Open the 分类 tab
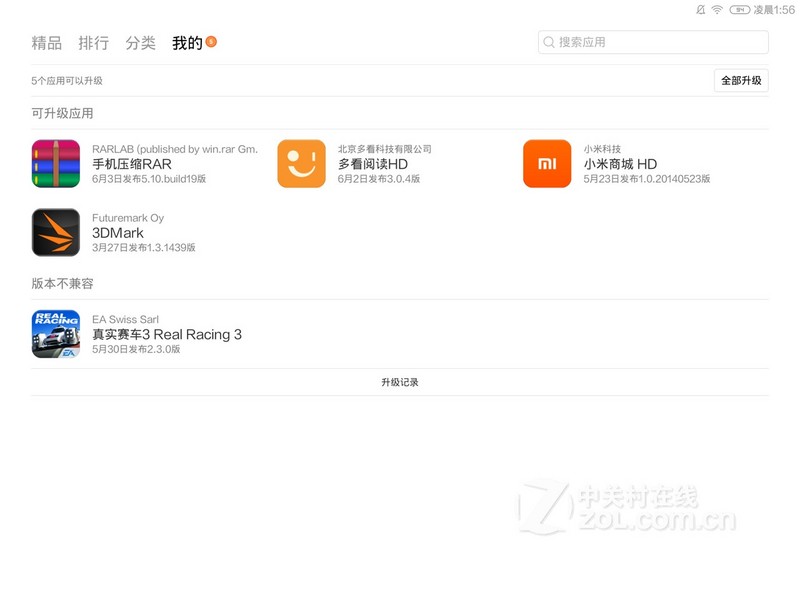This screenshot has width=800, height=600. (141, 43)
